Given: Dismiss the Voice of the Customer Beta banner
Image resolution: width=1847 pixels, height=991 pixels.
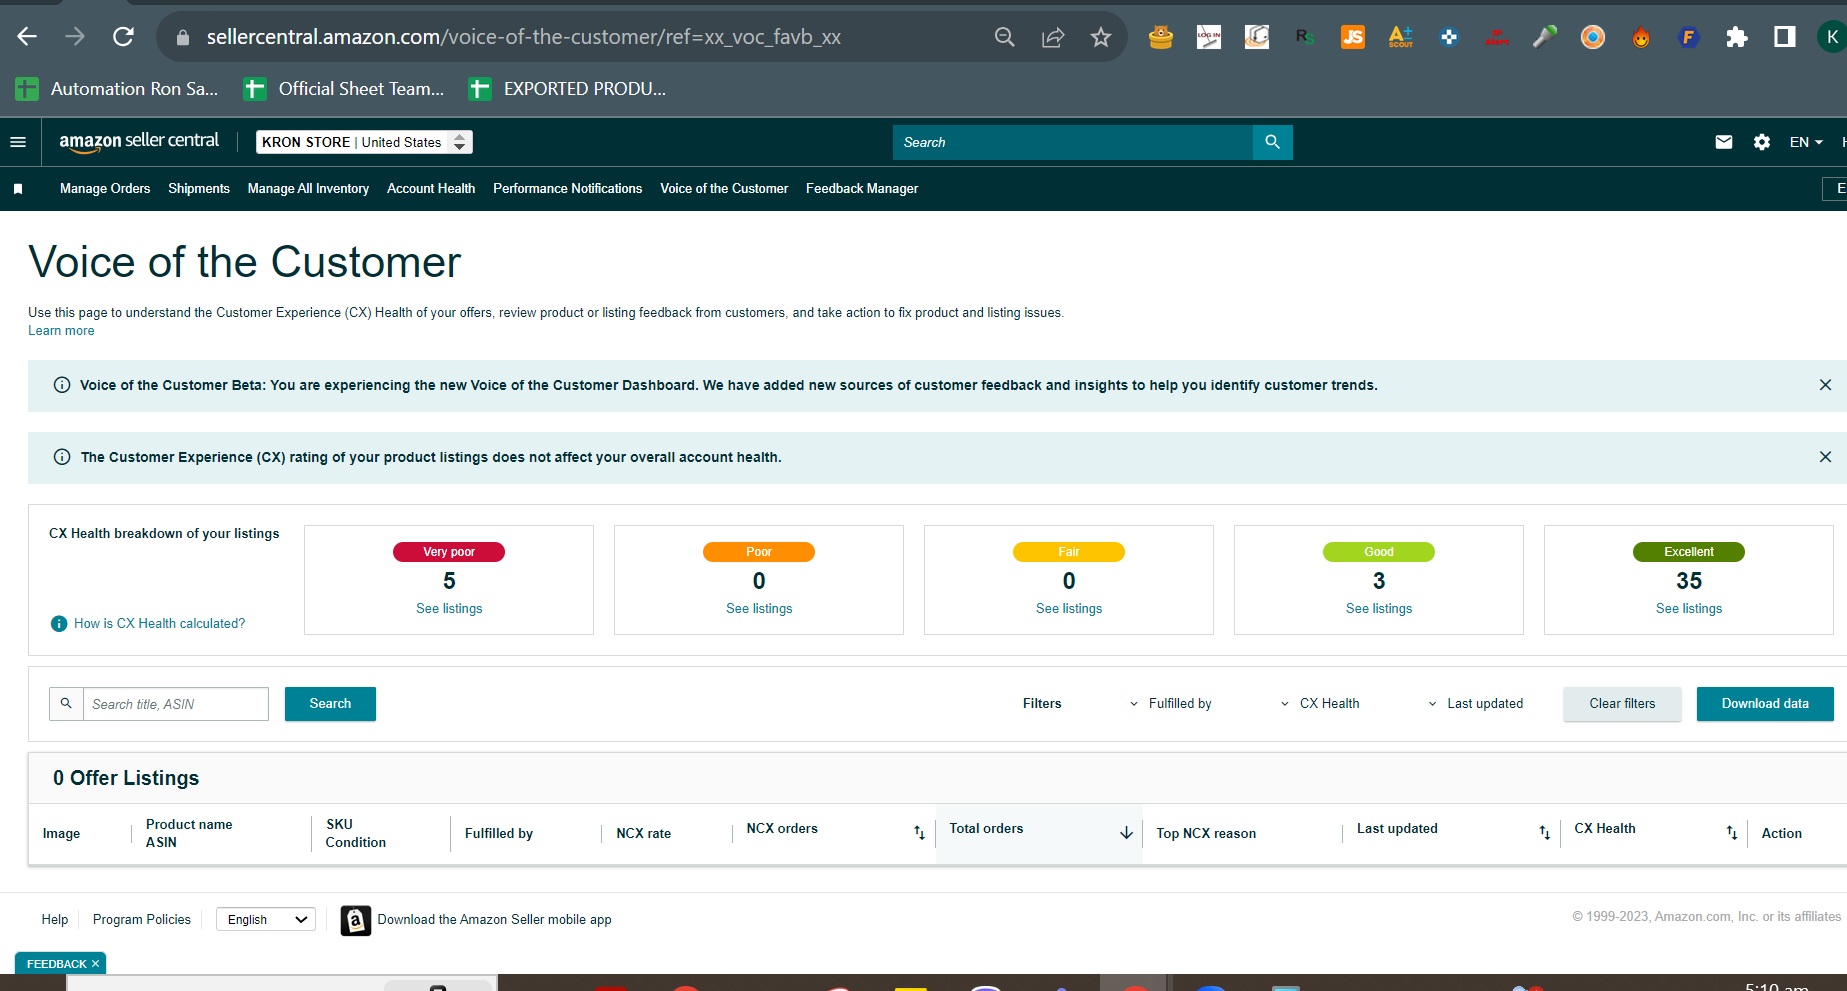Looking at the screenshot, I should click(1825, 385).
